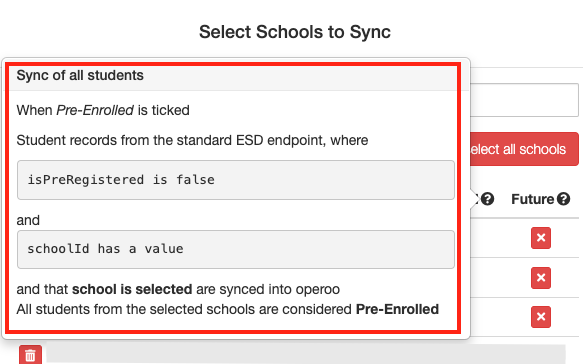Click the search input above Select all schools
This screenshot has height=364, width=583.
point(524,100)
